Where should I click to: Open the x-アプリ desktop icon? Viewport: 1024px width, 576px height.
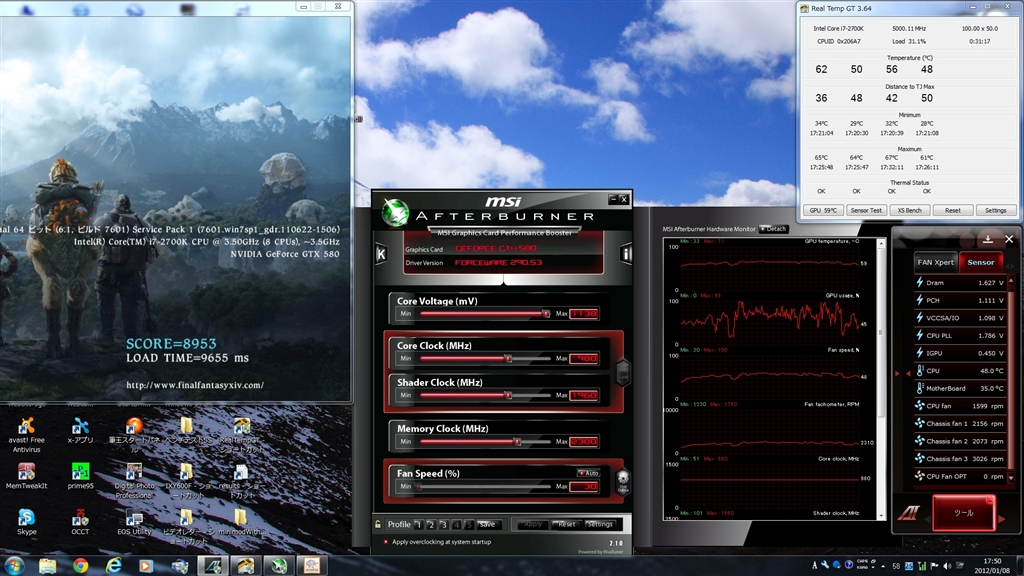click(x=80, y=431)
